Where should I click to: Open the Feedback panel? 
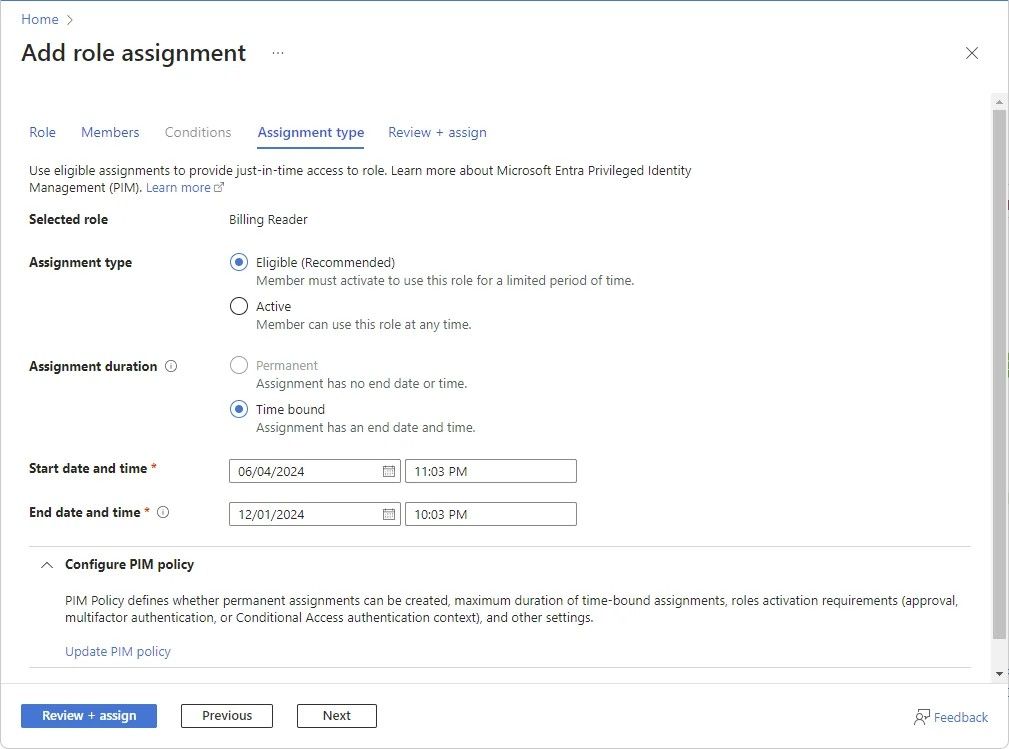pos(950,716)
